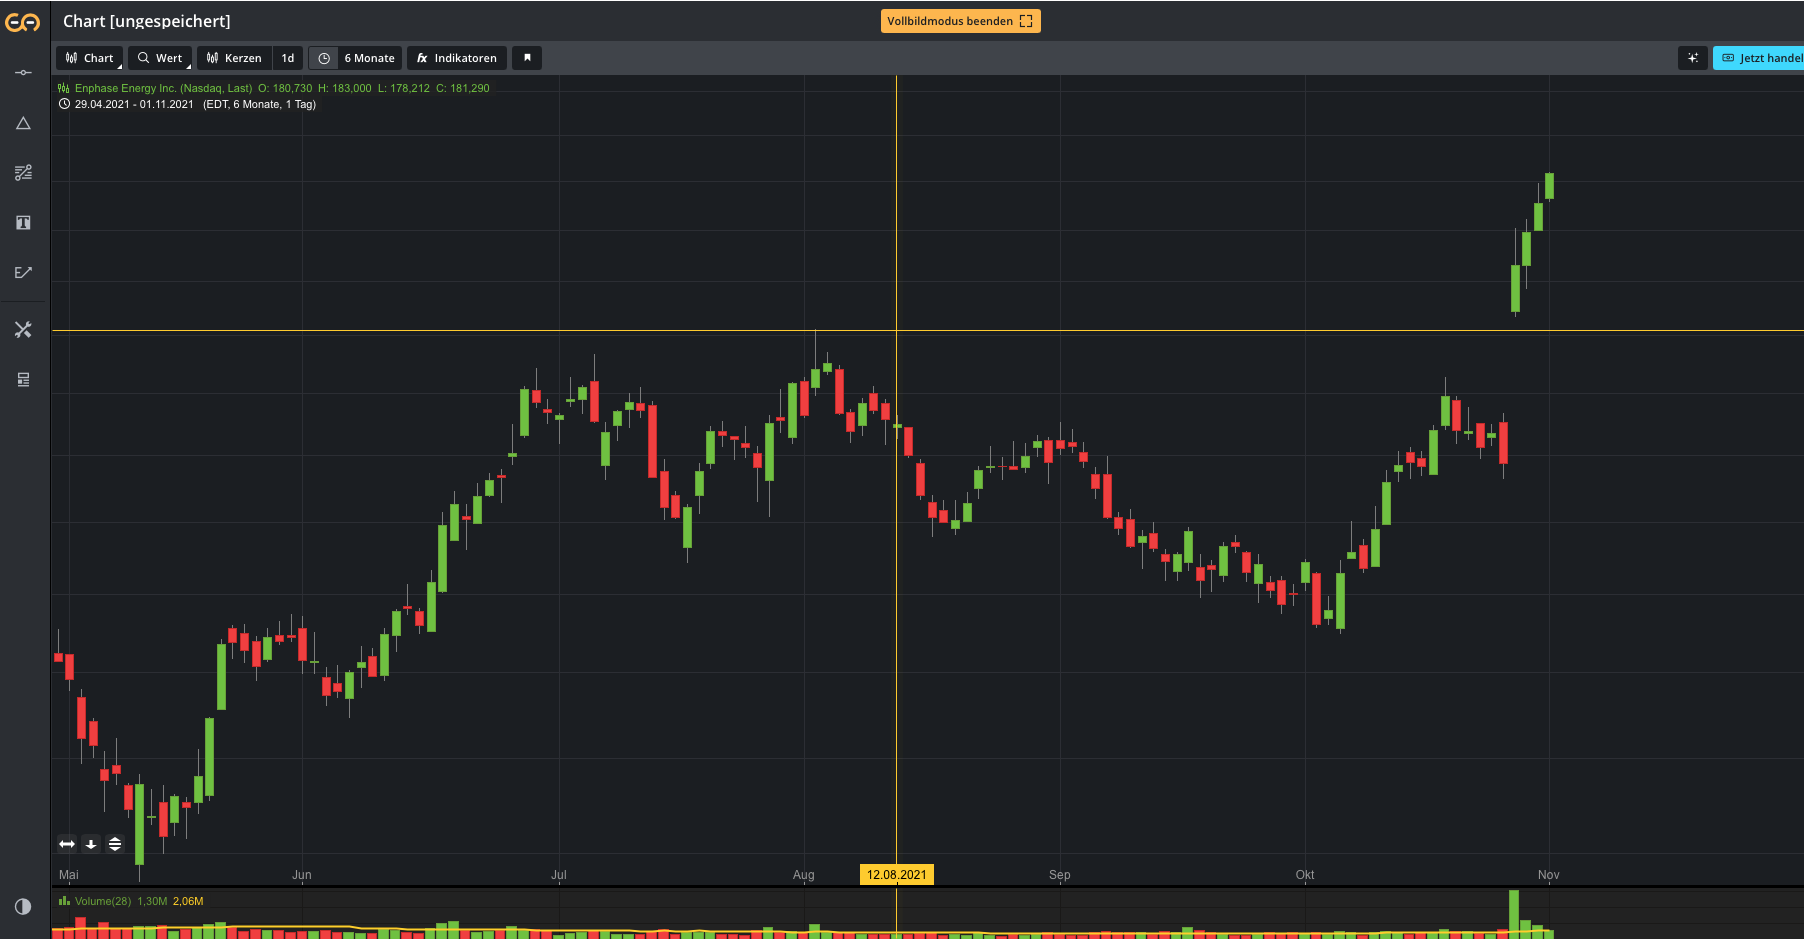
Task: Select the templates panel icon in sidebar
Action: 23,379
